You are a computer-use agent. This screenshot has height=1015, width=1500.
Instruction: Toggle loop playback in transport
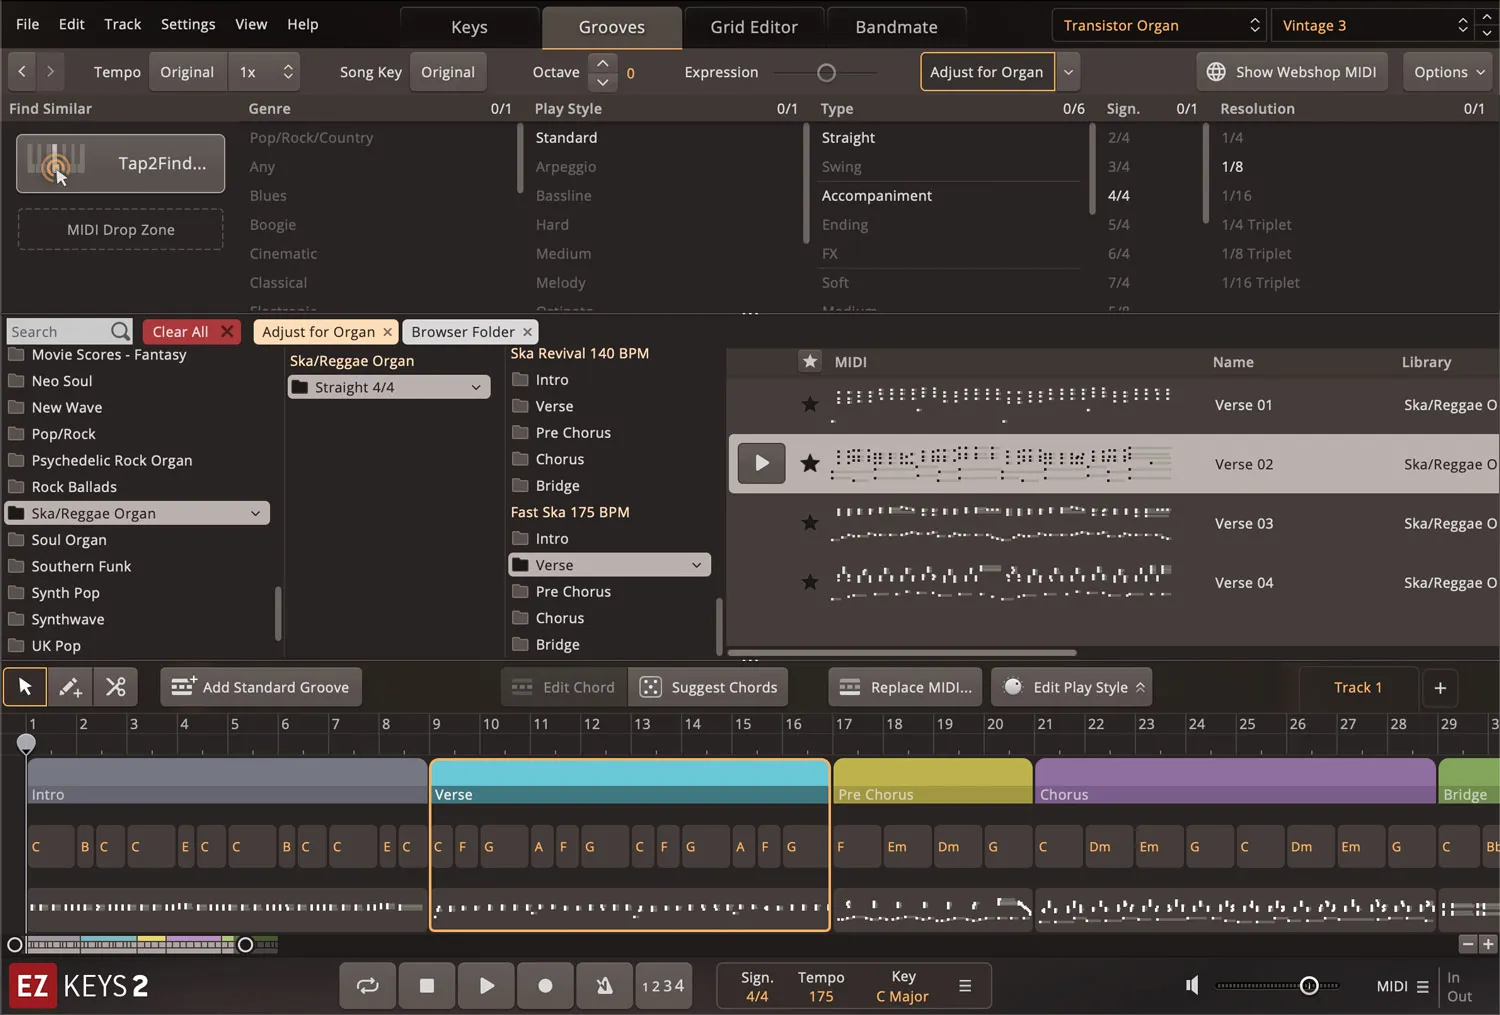point(368,985)
